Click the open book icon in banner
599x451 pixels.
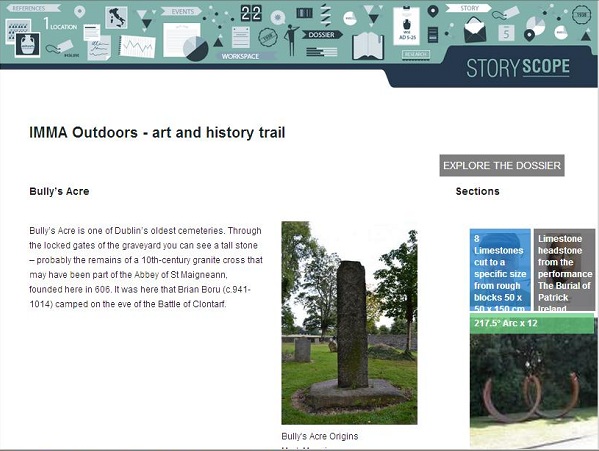368,46
